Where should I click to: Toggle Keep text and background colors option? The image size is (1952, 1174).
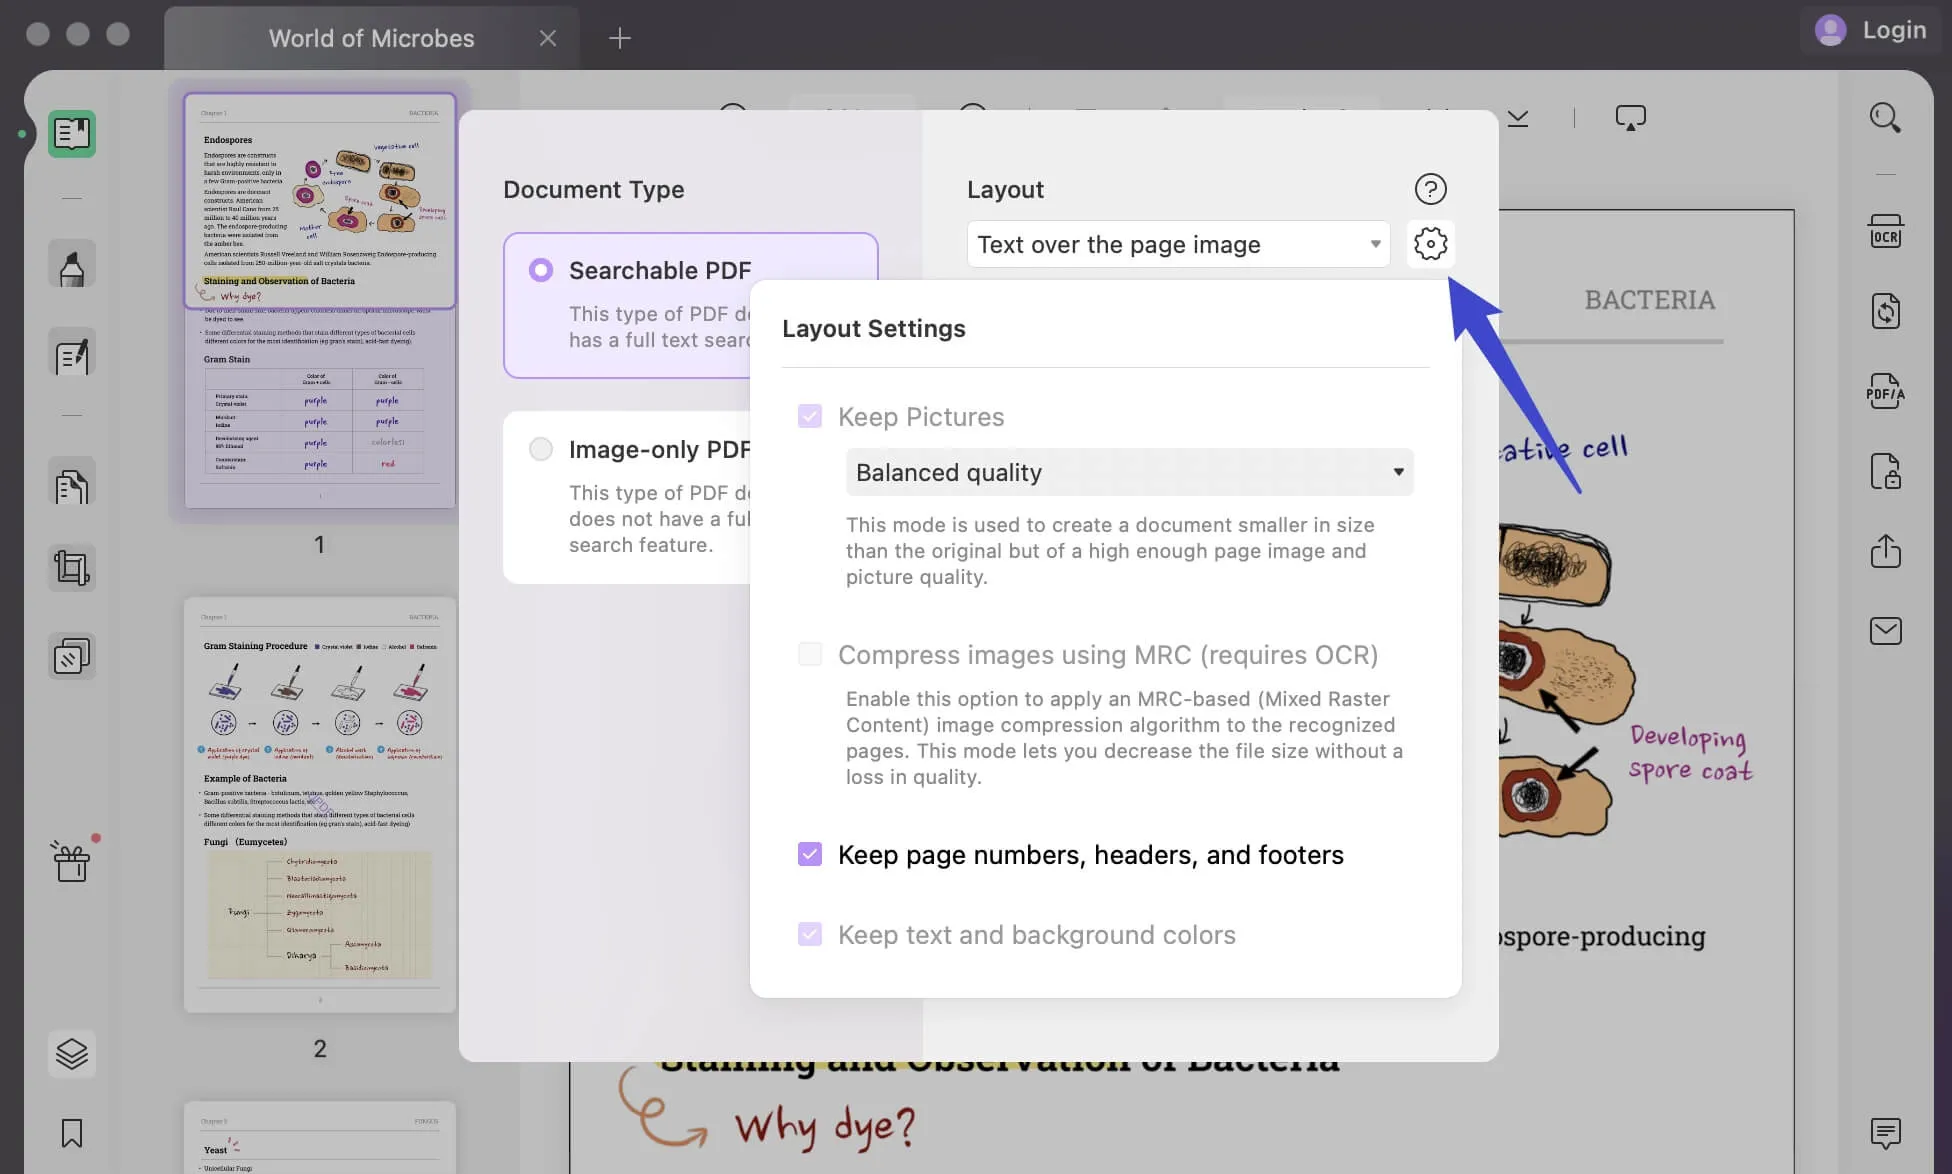point(809,934)
